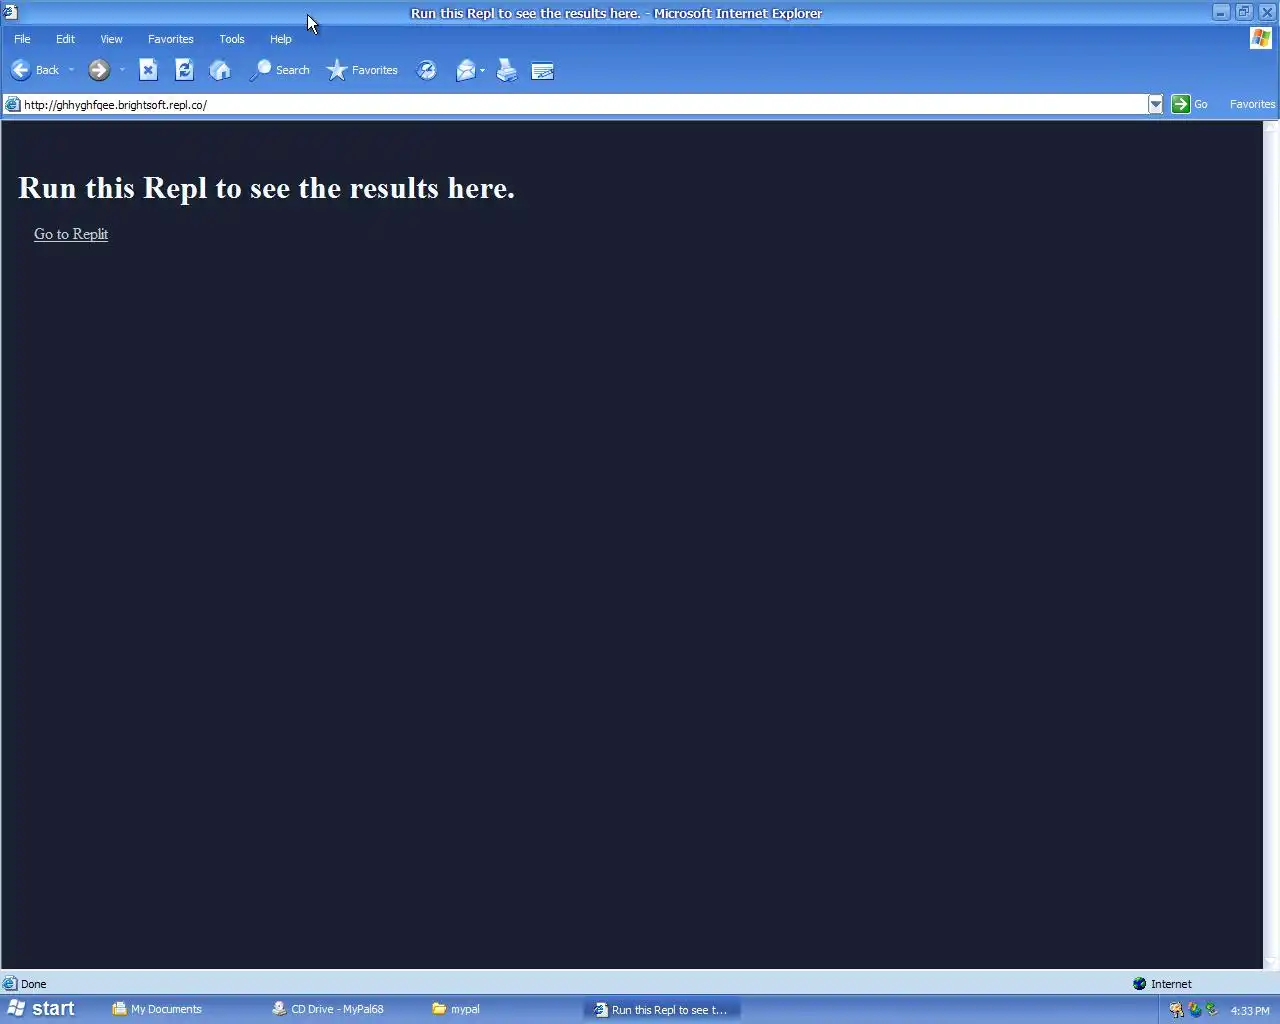Click the Internet zone globe icon
This screenshot has height=1024, width=1280.
1139,984
